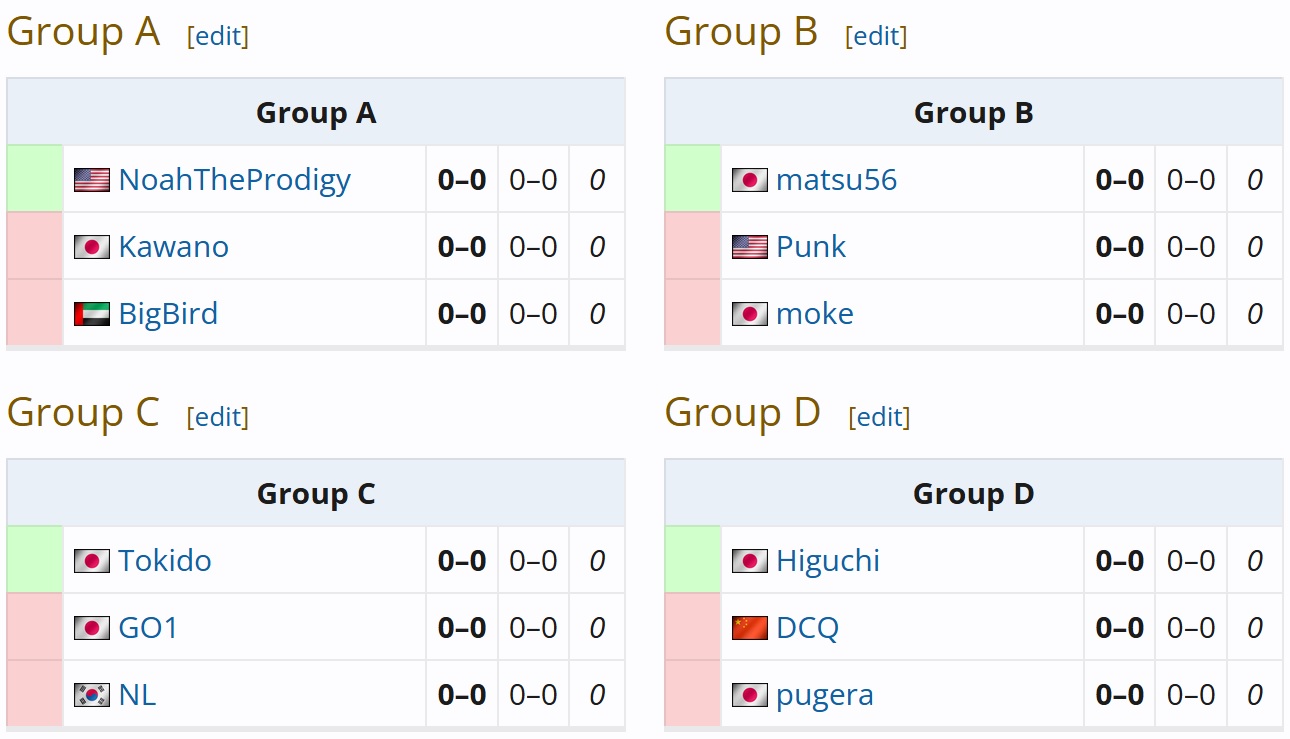
Task: Click the China flag icon beside DCQ
Action: (x=750, y=628)
